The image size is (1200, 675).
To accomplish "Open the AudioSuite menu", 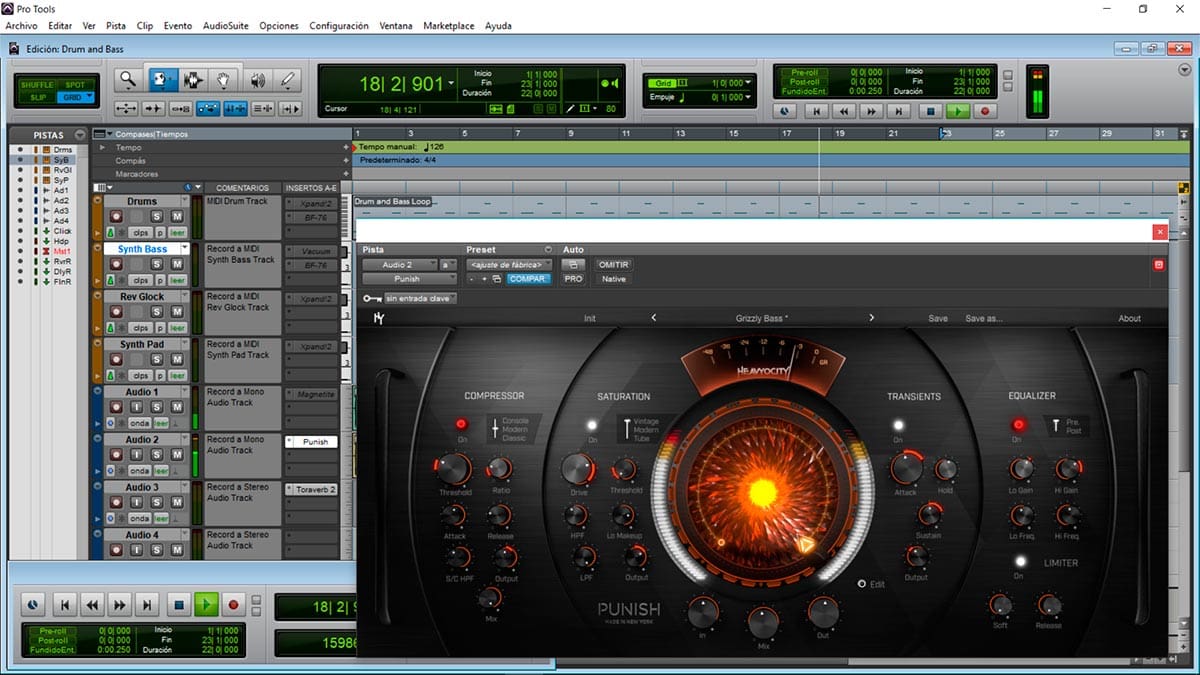I will (x=225, y=25).
